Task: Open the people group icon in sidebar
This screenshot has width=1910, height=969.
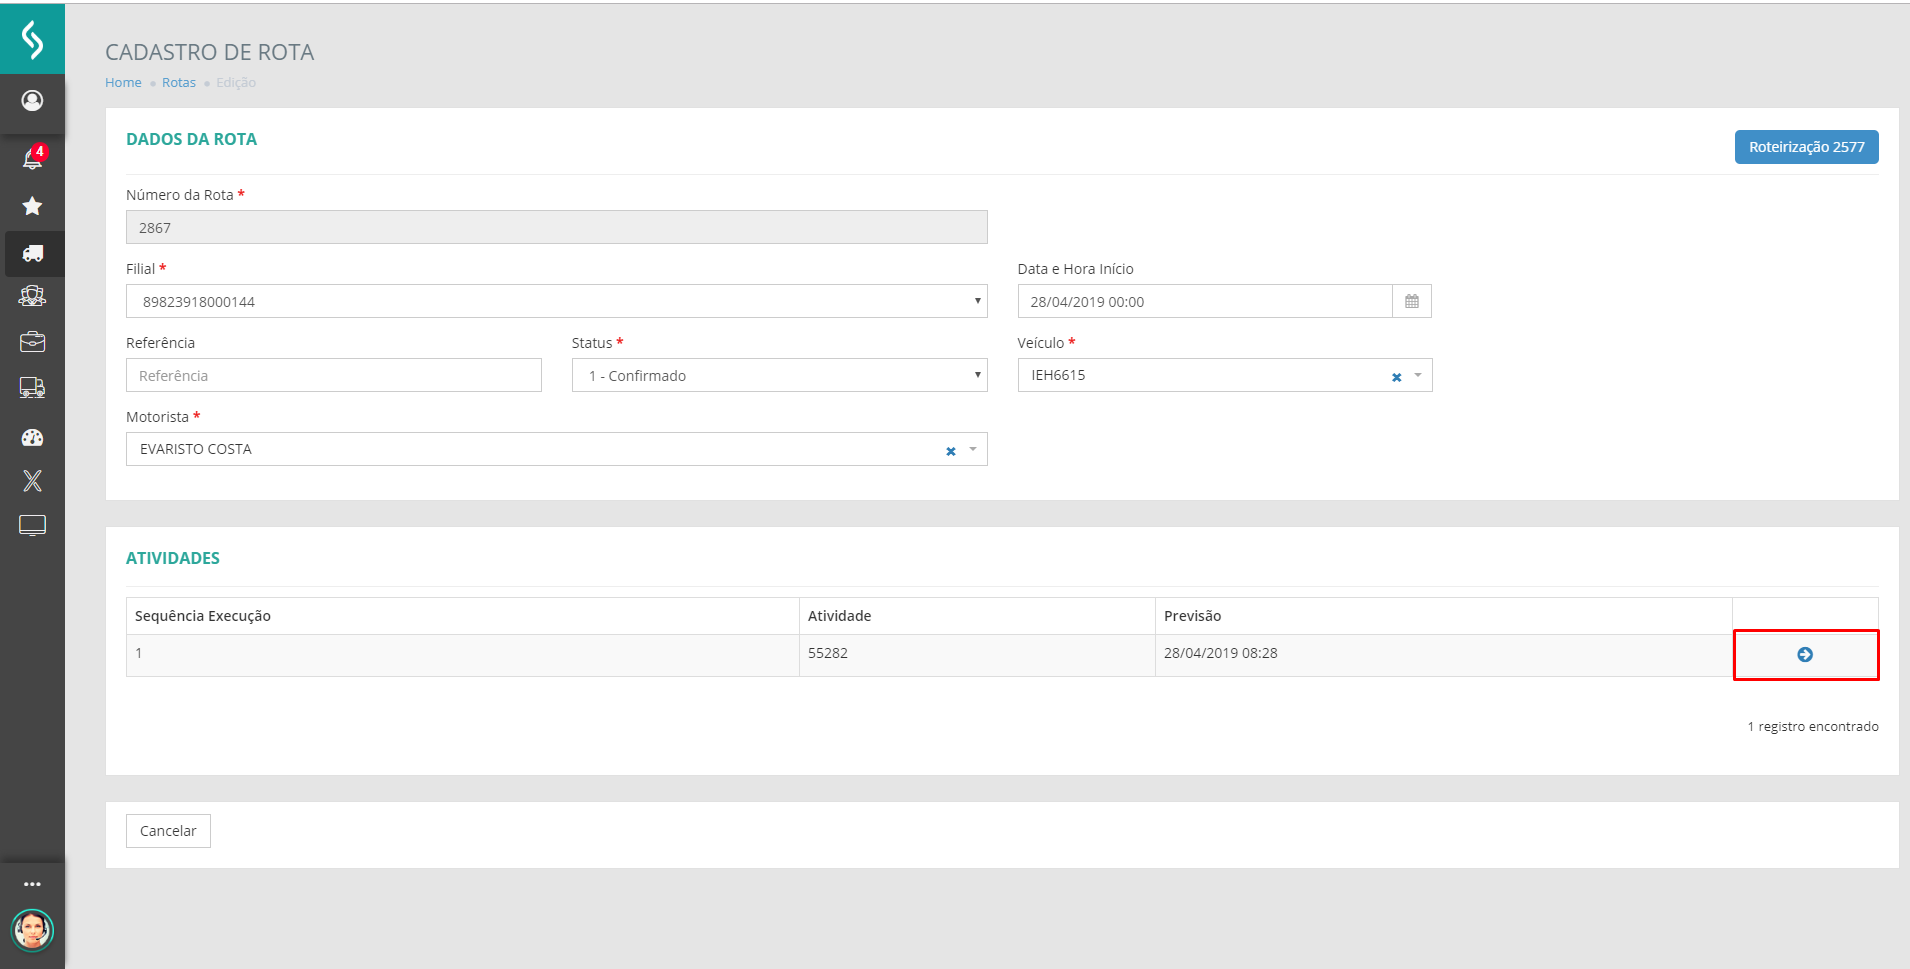Action: (32, 296)
